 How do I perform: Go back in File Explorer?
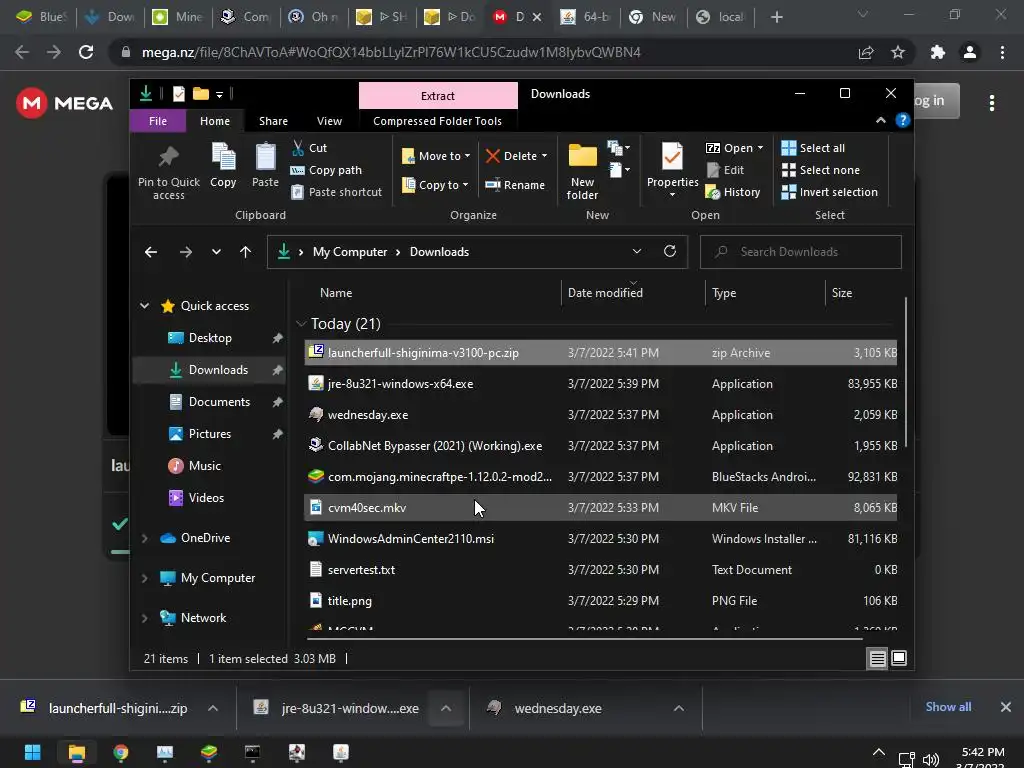(151, 252)
